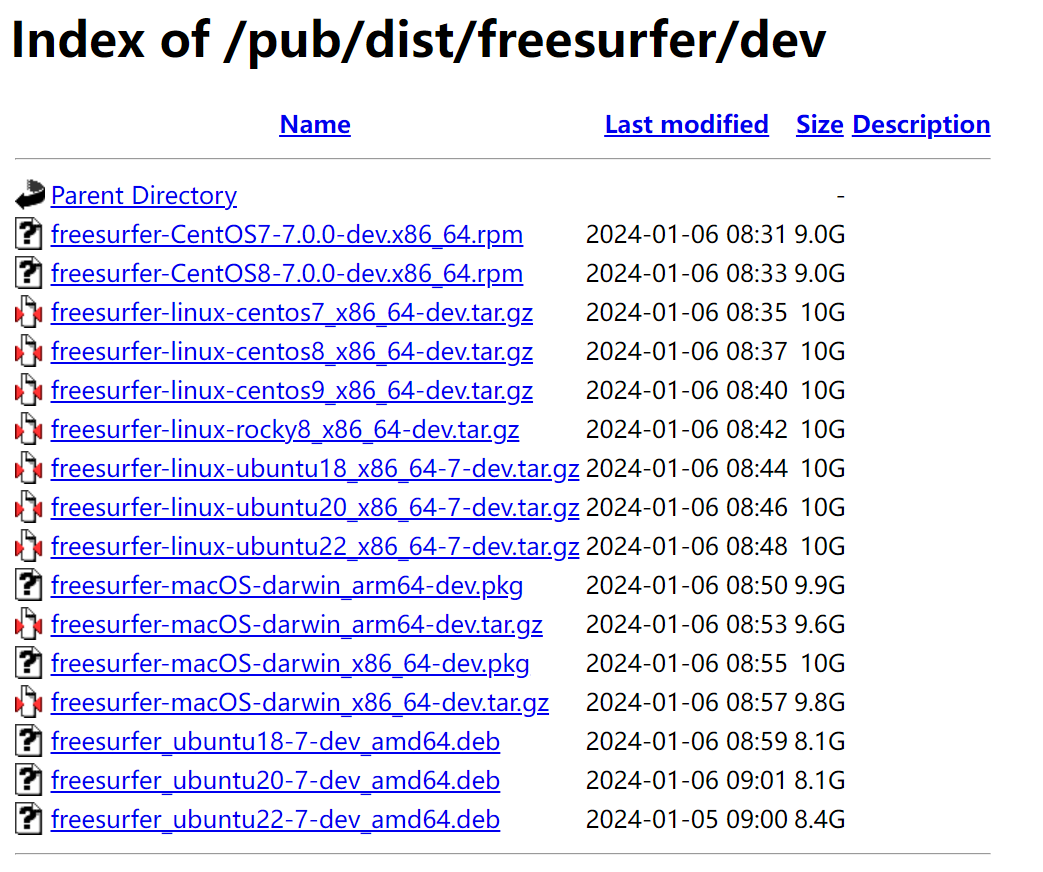This screenshot has height=872, width=1043.
Task: Click the archive icon beside freesurfer-linux-centos9_x86_64-dev.tar.gz
Action: [x=29, y=390]
